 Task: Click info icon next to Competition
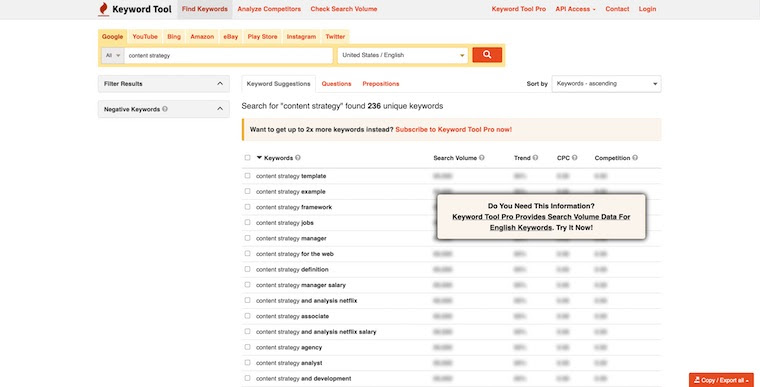(635, 158)
